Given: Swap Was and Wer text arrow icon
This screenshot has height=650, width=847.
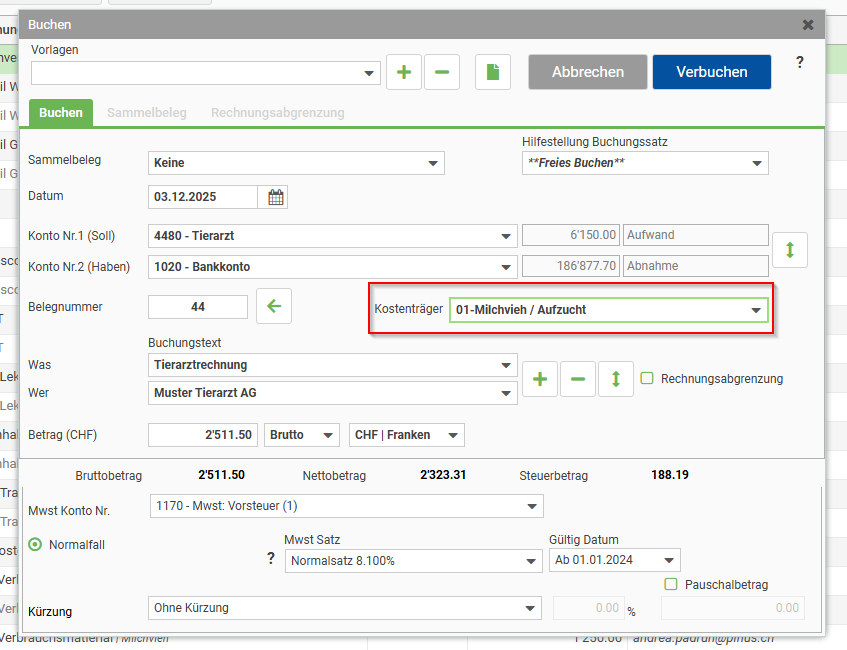Looking at the screenshot, I should [616, 379].
